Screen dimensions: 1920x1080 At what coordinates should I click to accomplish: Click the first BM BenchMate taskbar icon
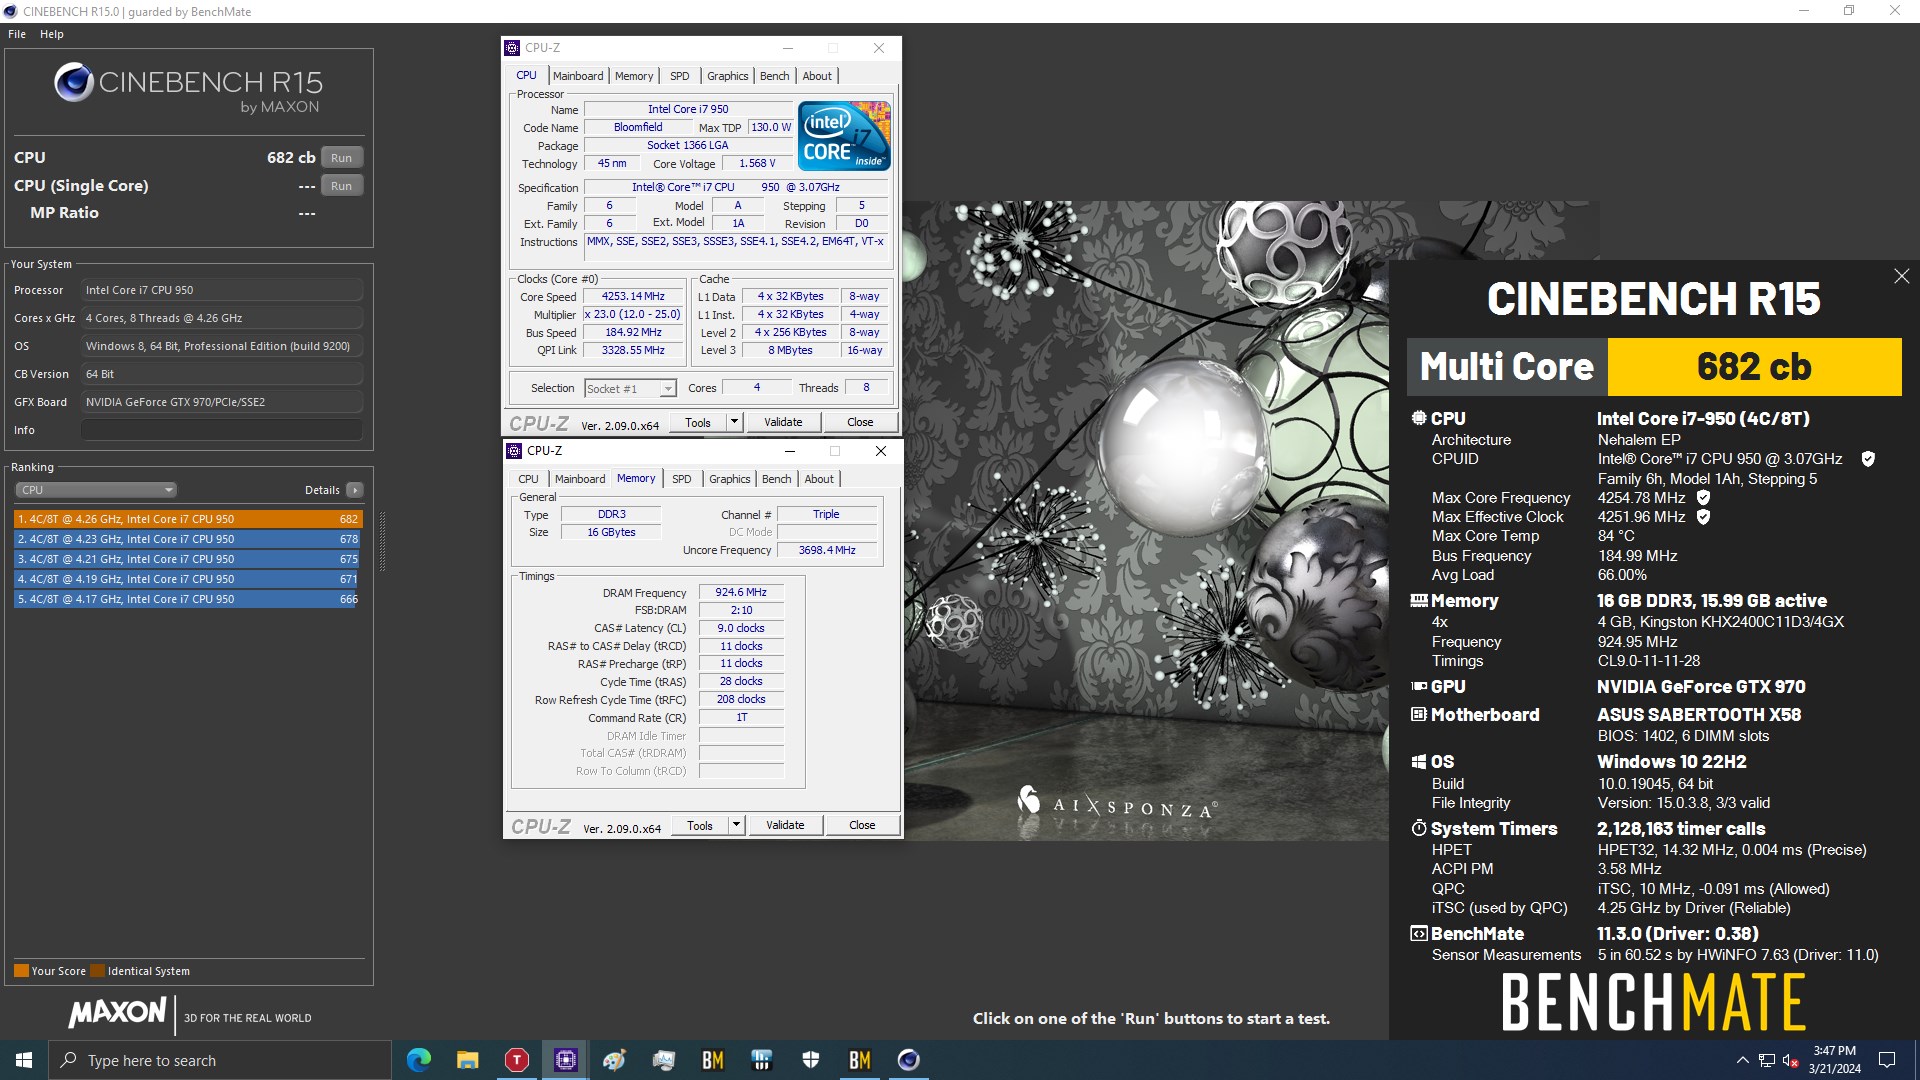point(712,1060)
